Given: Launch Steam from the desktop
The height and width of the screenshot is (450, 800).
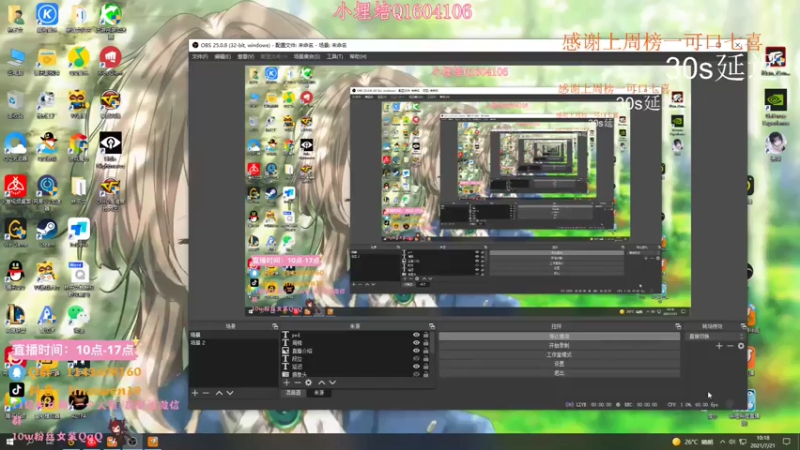Looking at the screenshot, I should [x=47, y=230].
